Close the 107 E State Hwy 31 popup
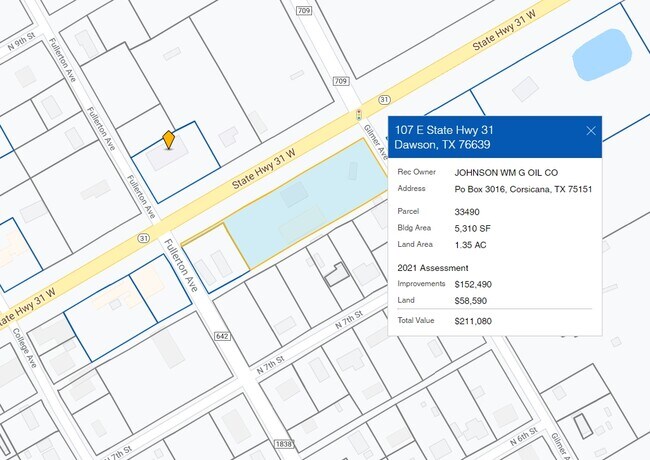The image size is (650, 460). 591,130
